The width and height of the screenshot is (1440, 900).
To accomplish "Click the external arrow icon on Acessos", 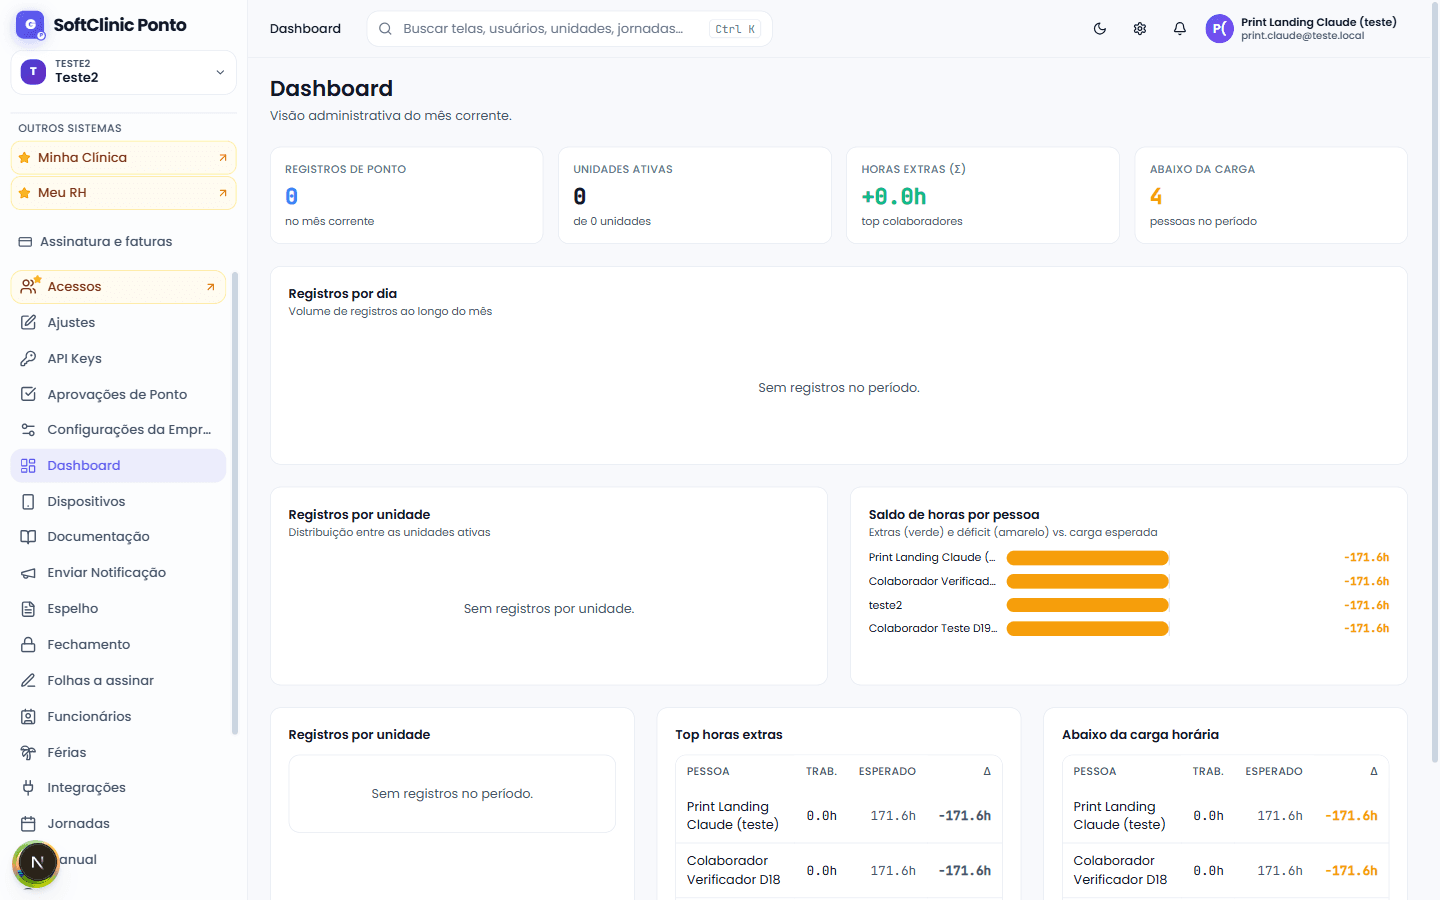I will (x=211, y=287).
